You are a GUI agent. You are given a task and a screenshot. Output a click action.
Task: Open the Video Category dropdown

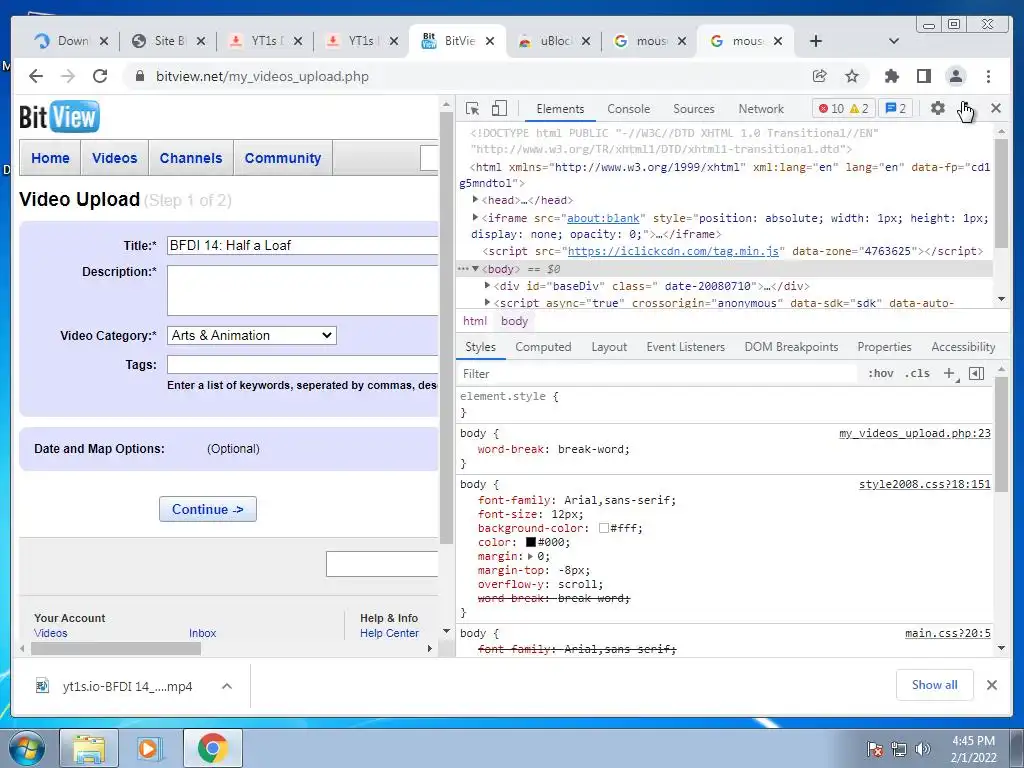pos(251,336)
